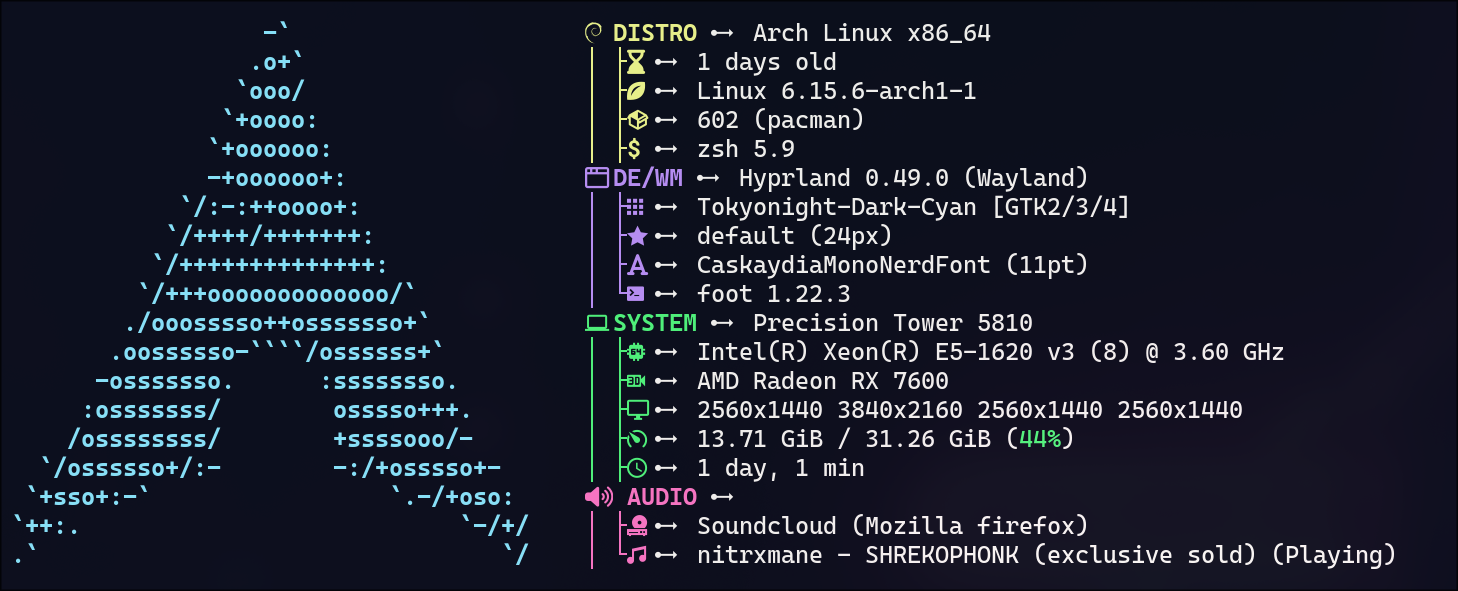Click the DISTRO section heading
1458x591 pixels.
click(654, 34)
